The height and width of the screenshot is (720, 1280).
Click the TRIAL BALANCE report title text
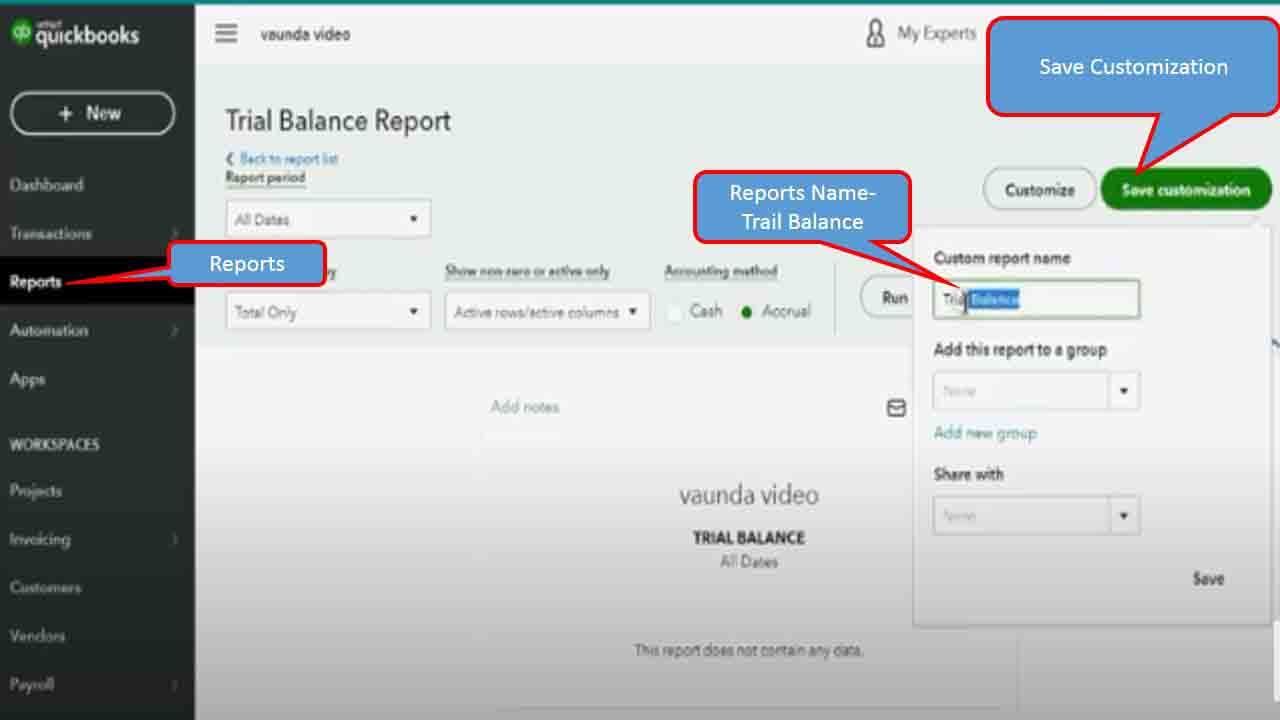(x=749, y=538)
